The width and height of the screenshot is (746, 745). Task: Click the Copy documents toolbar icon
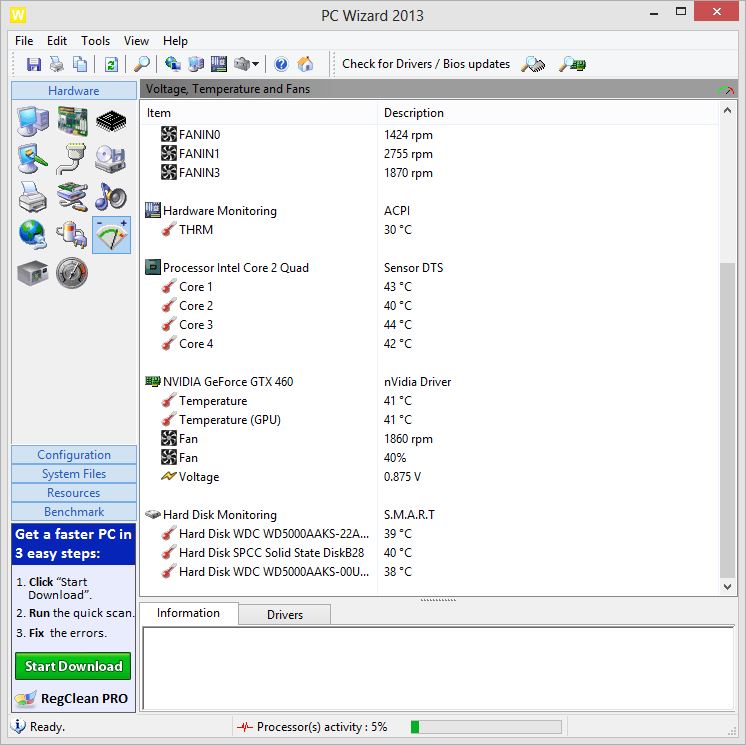80,64
